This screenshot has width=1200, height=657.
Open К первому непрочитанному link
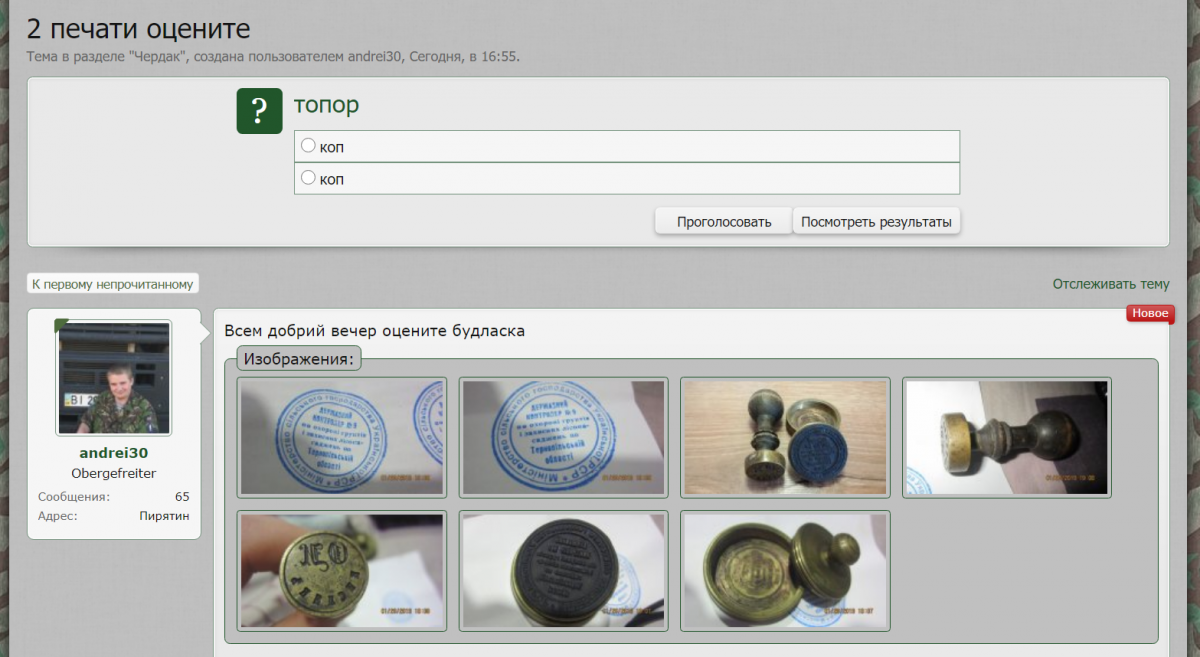tap(112, 284)
